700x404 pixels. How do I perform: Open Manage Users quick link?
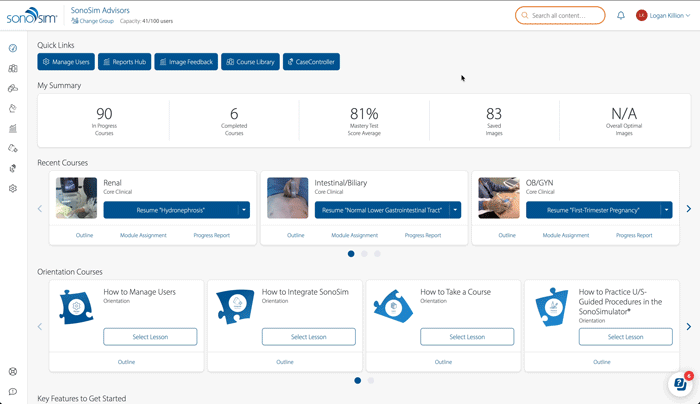click(x=66, y=62)
